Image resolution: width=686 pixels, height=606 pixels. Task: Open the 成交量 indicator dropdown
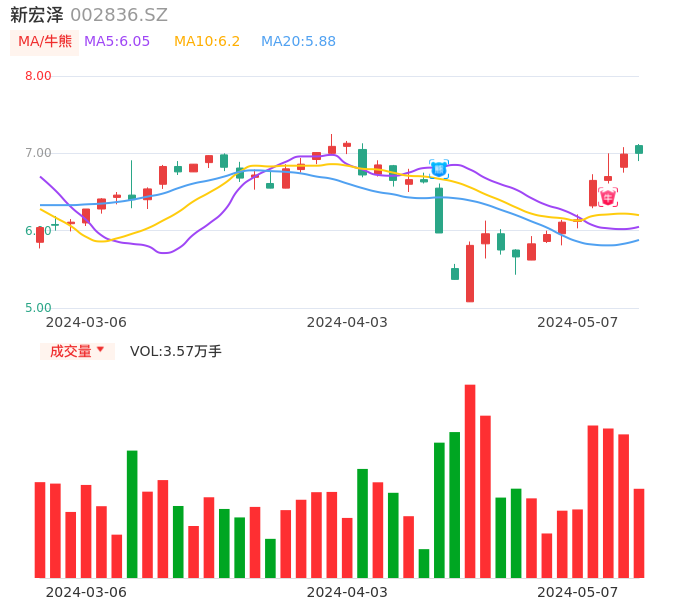click(x=77, y=351)
